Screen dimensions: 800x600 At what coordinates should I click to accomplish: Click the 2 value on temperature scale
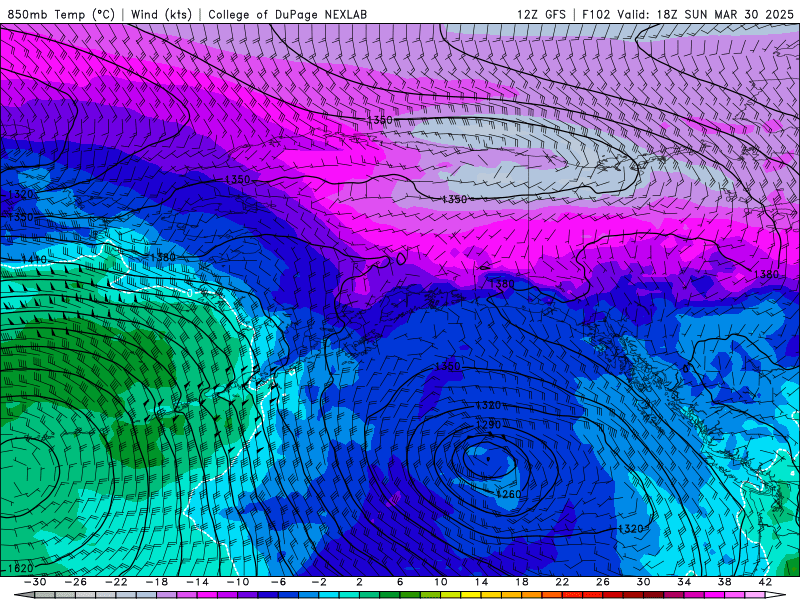coord(359,582)
